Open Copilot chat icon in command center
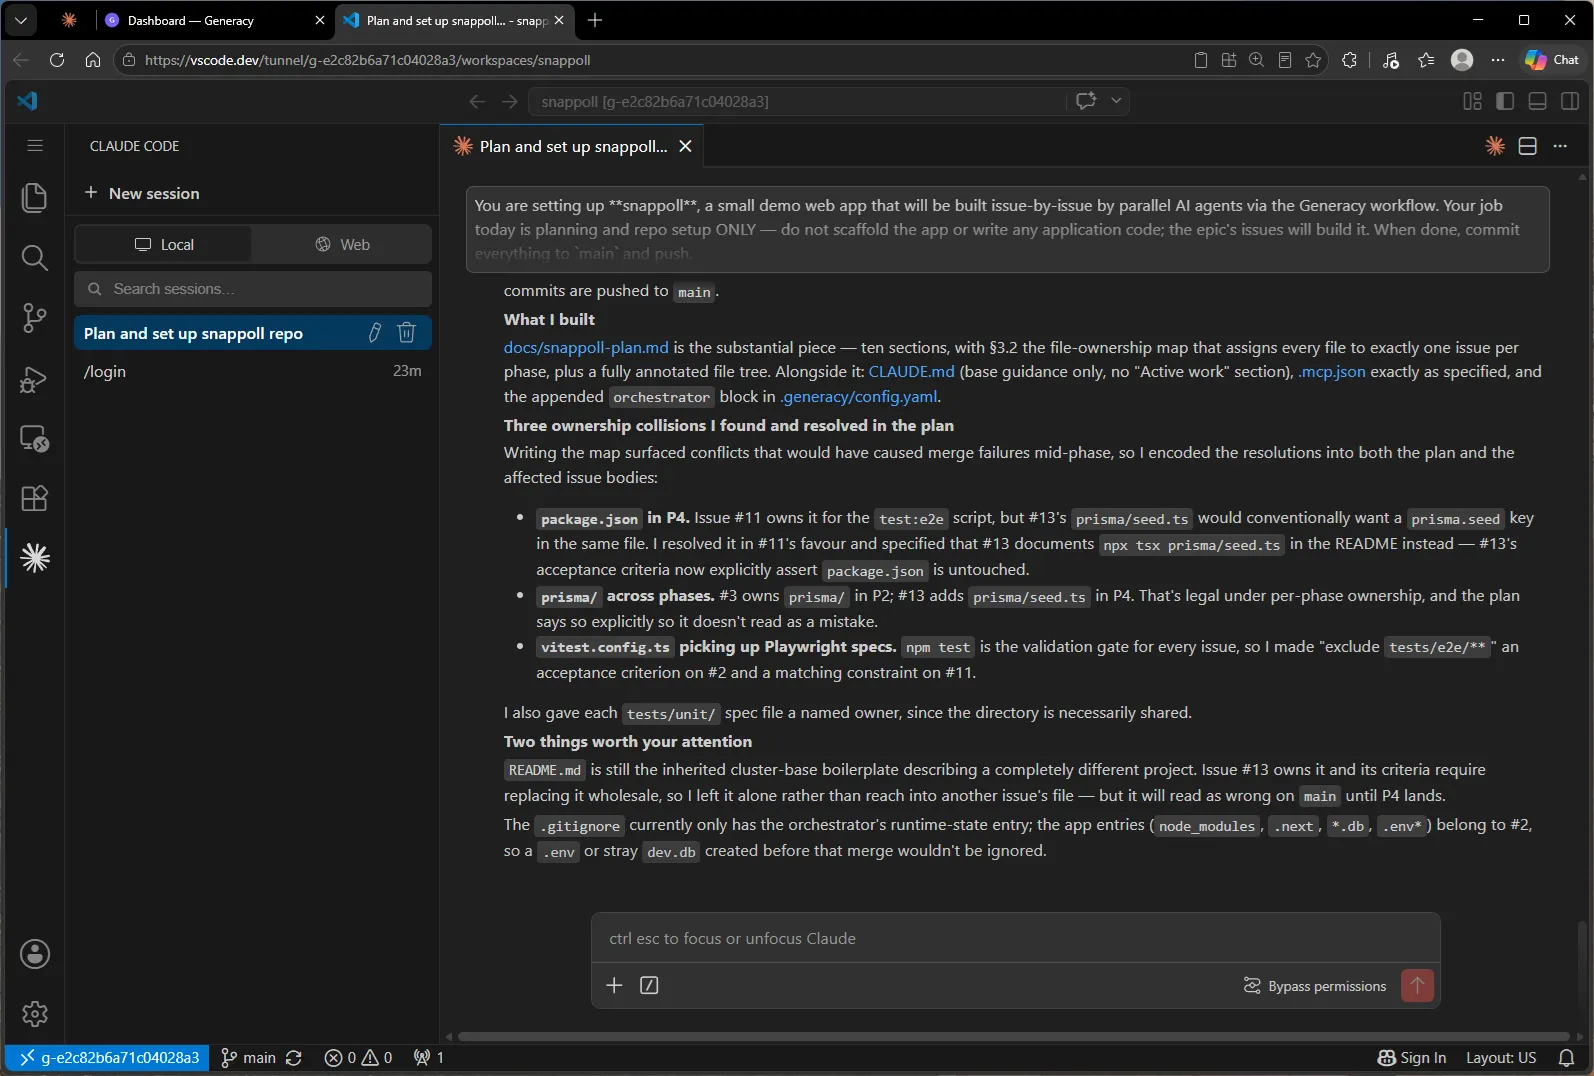The image size is (1594, 1076). coord(1086,100)
